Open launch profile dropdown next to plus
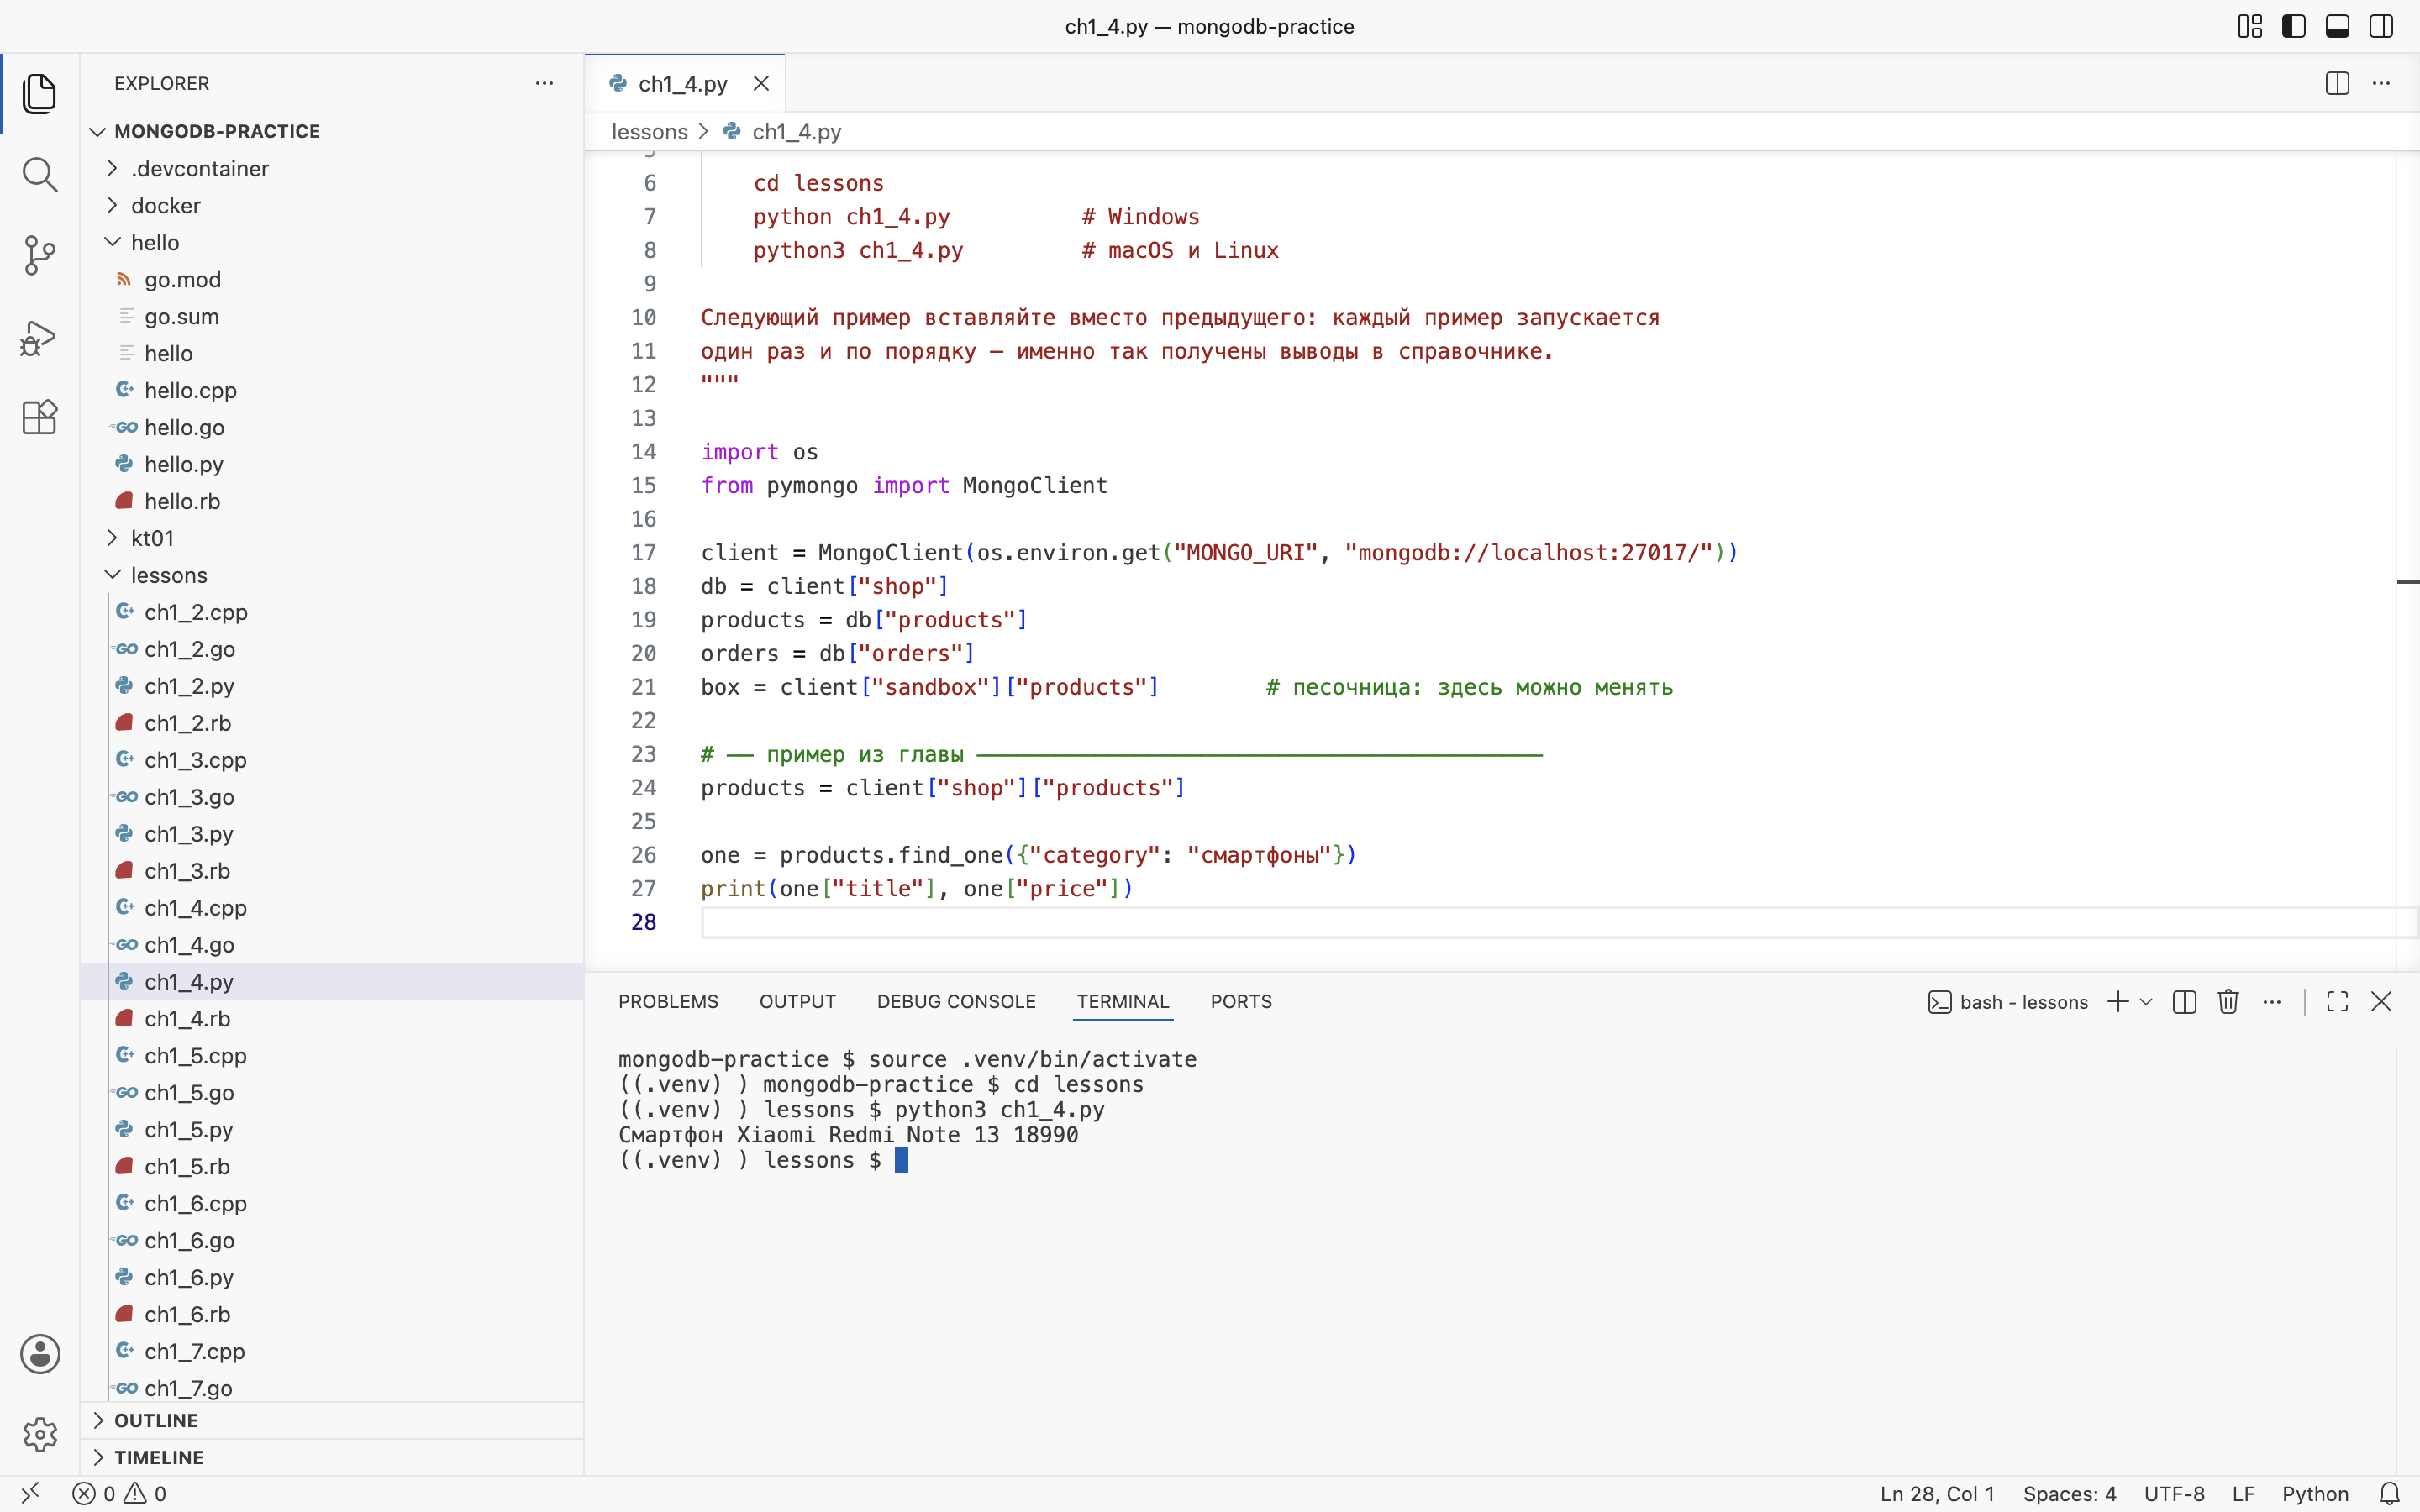The height and width of the screenshot is (1512, 2420). (x=2146, y=1002)
